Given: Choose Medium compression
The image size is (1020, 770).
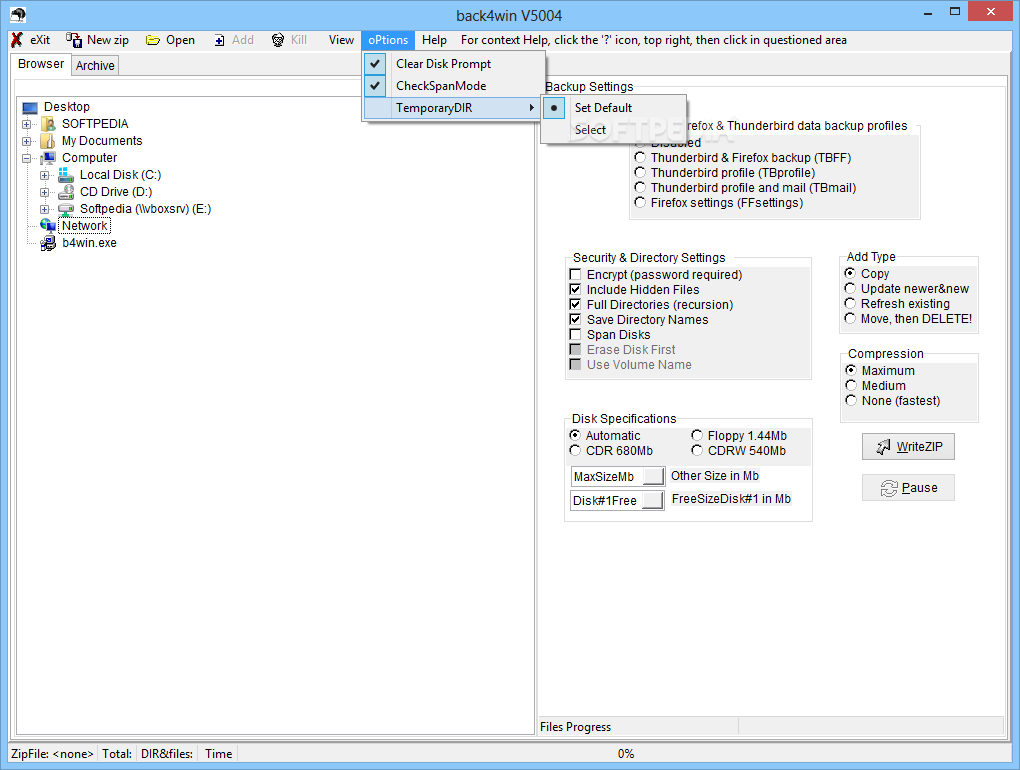Looking at the screenshot, I should [851, 385].
